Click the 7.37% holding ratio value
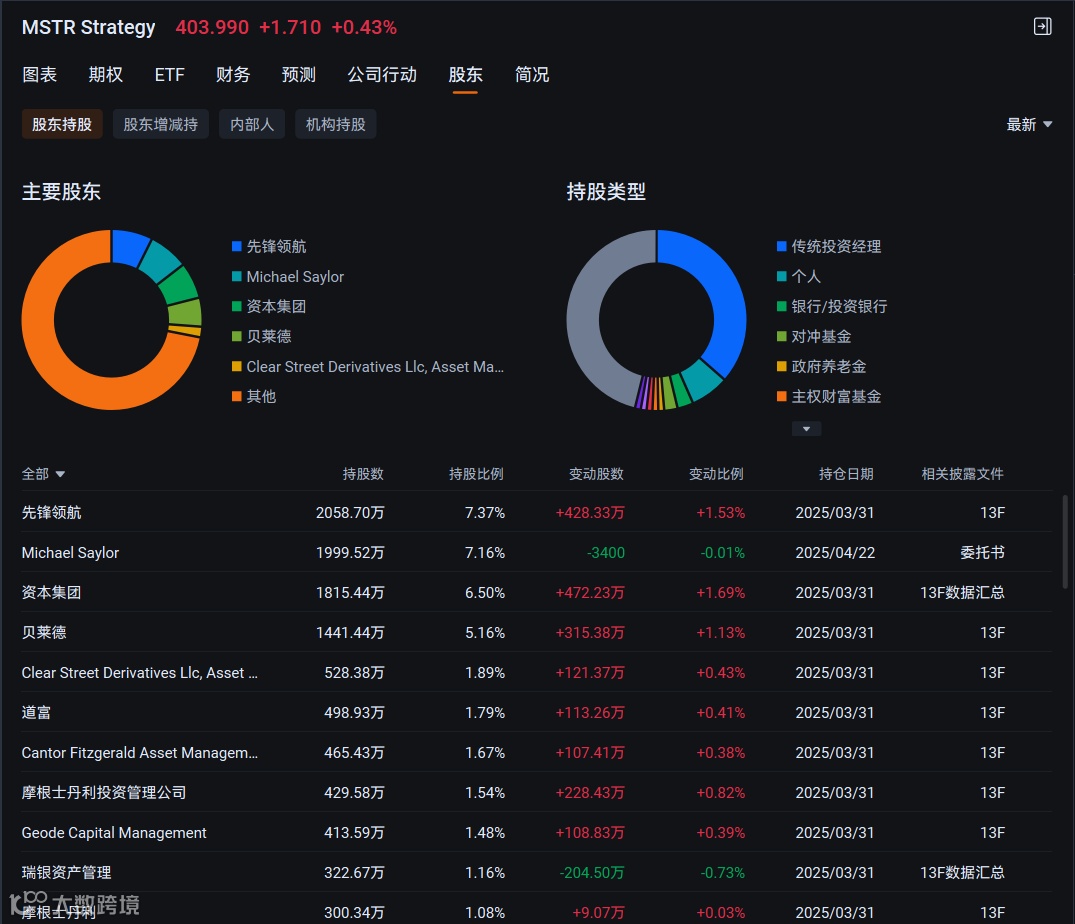This screenshot has width=1075, height=924. pos(485,513)
